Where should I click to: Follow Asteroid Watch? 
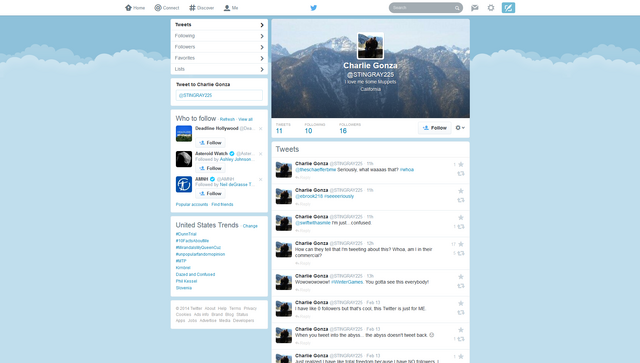[210, 168]
